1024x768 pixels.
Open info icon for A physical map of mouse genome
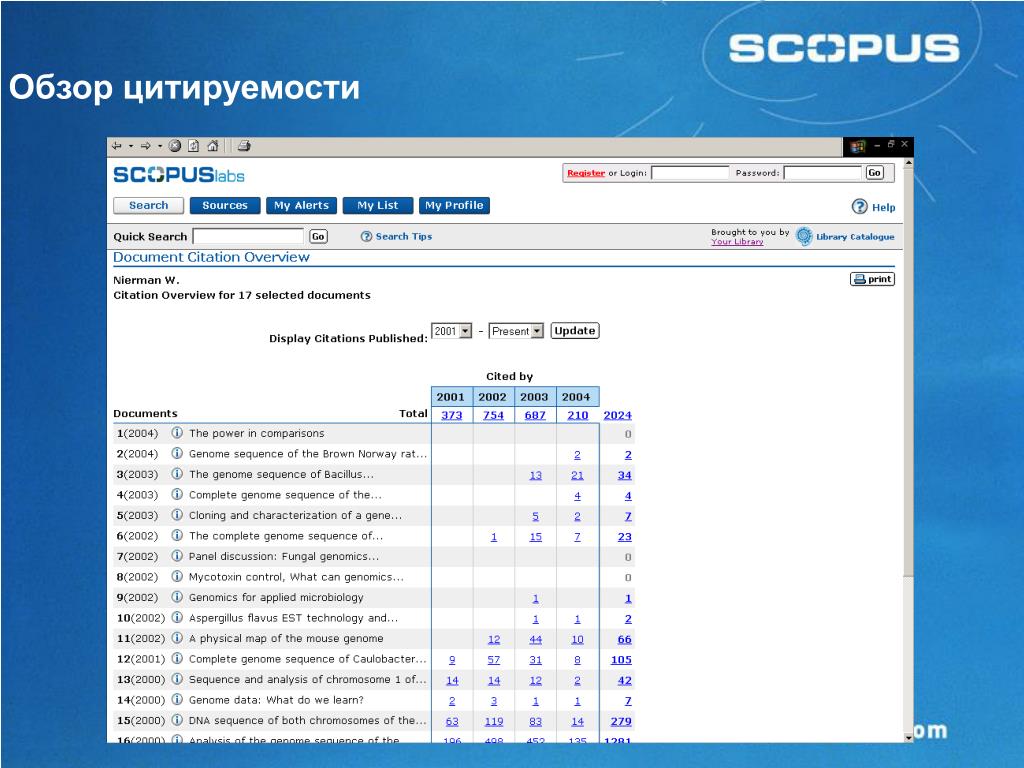177,637
